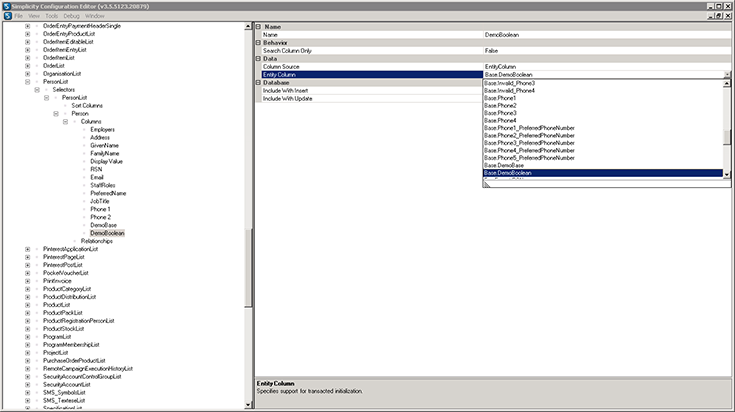Collapse the Columns tree node
This screenshot has width=735, height=412.
[65, 121]
